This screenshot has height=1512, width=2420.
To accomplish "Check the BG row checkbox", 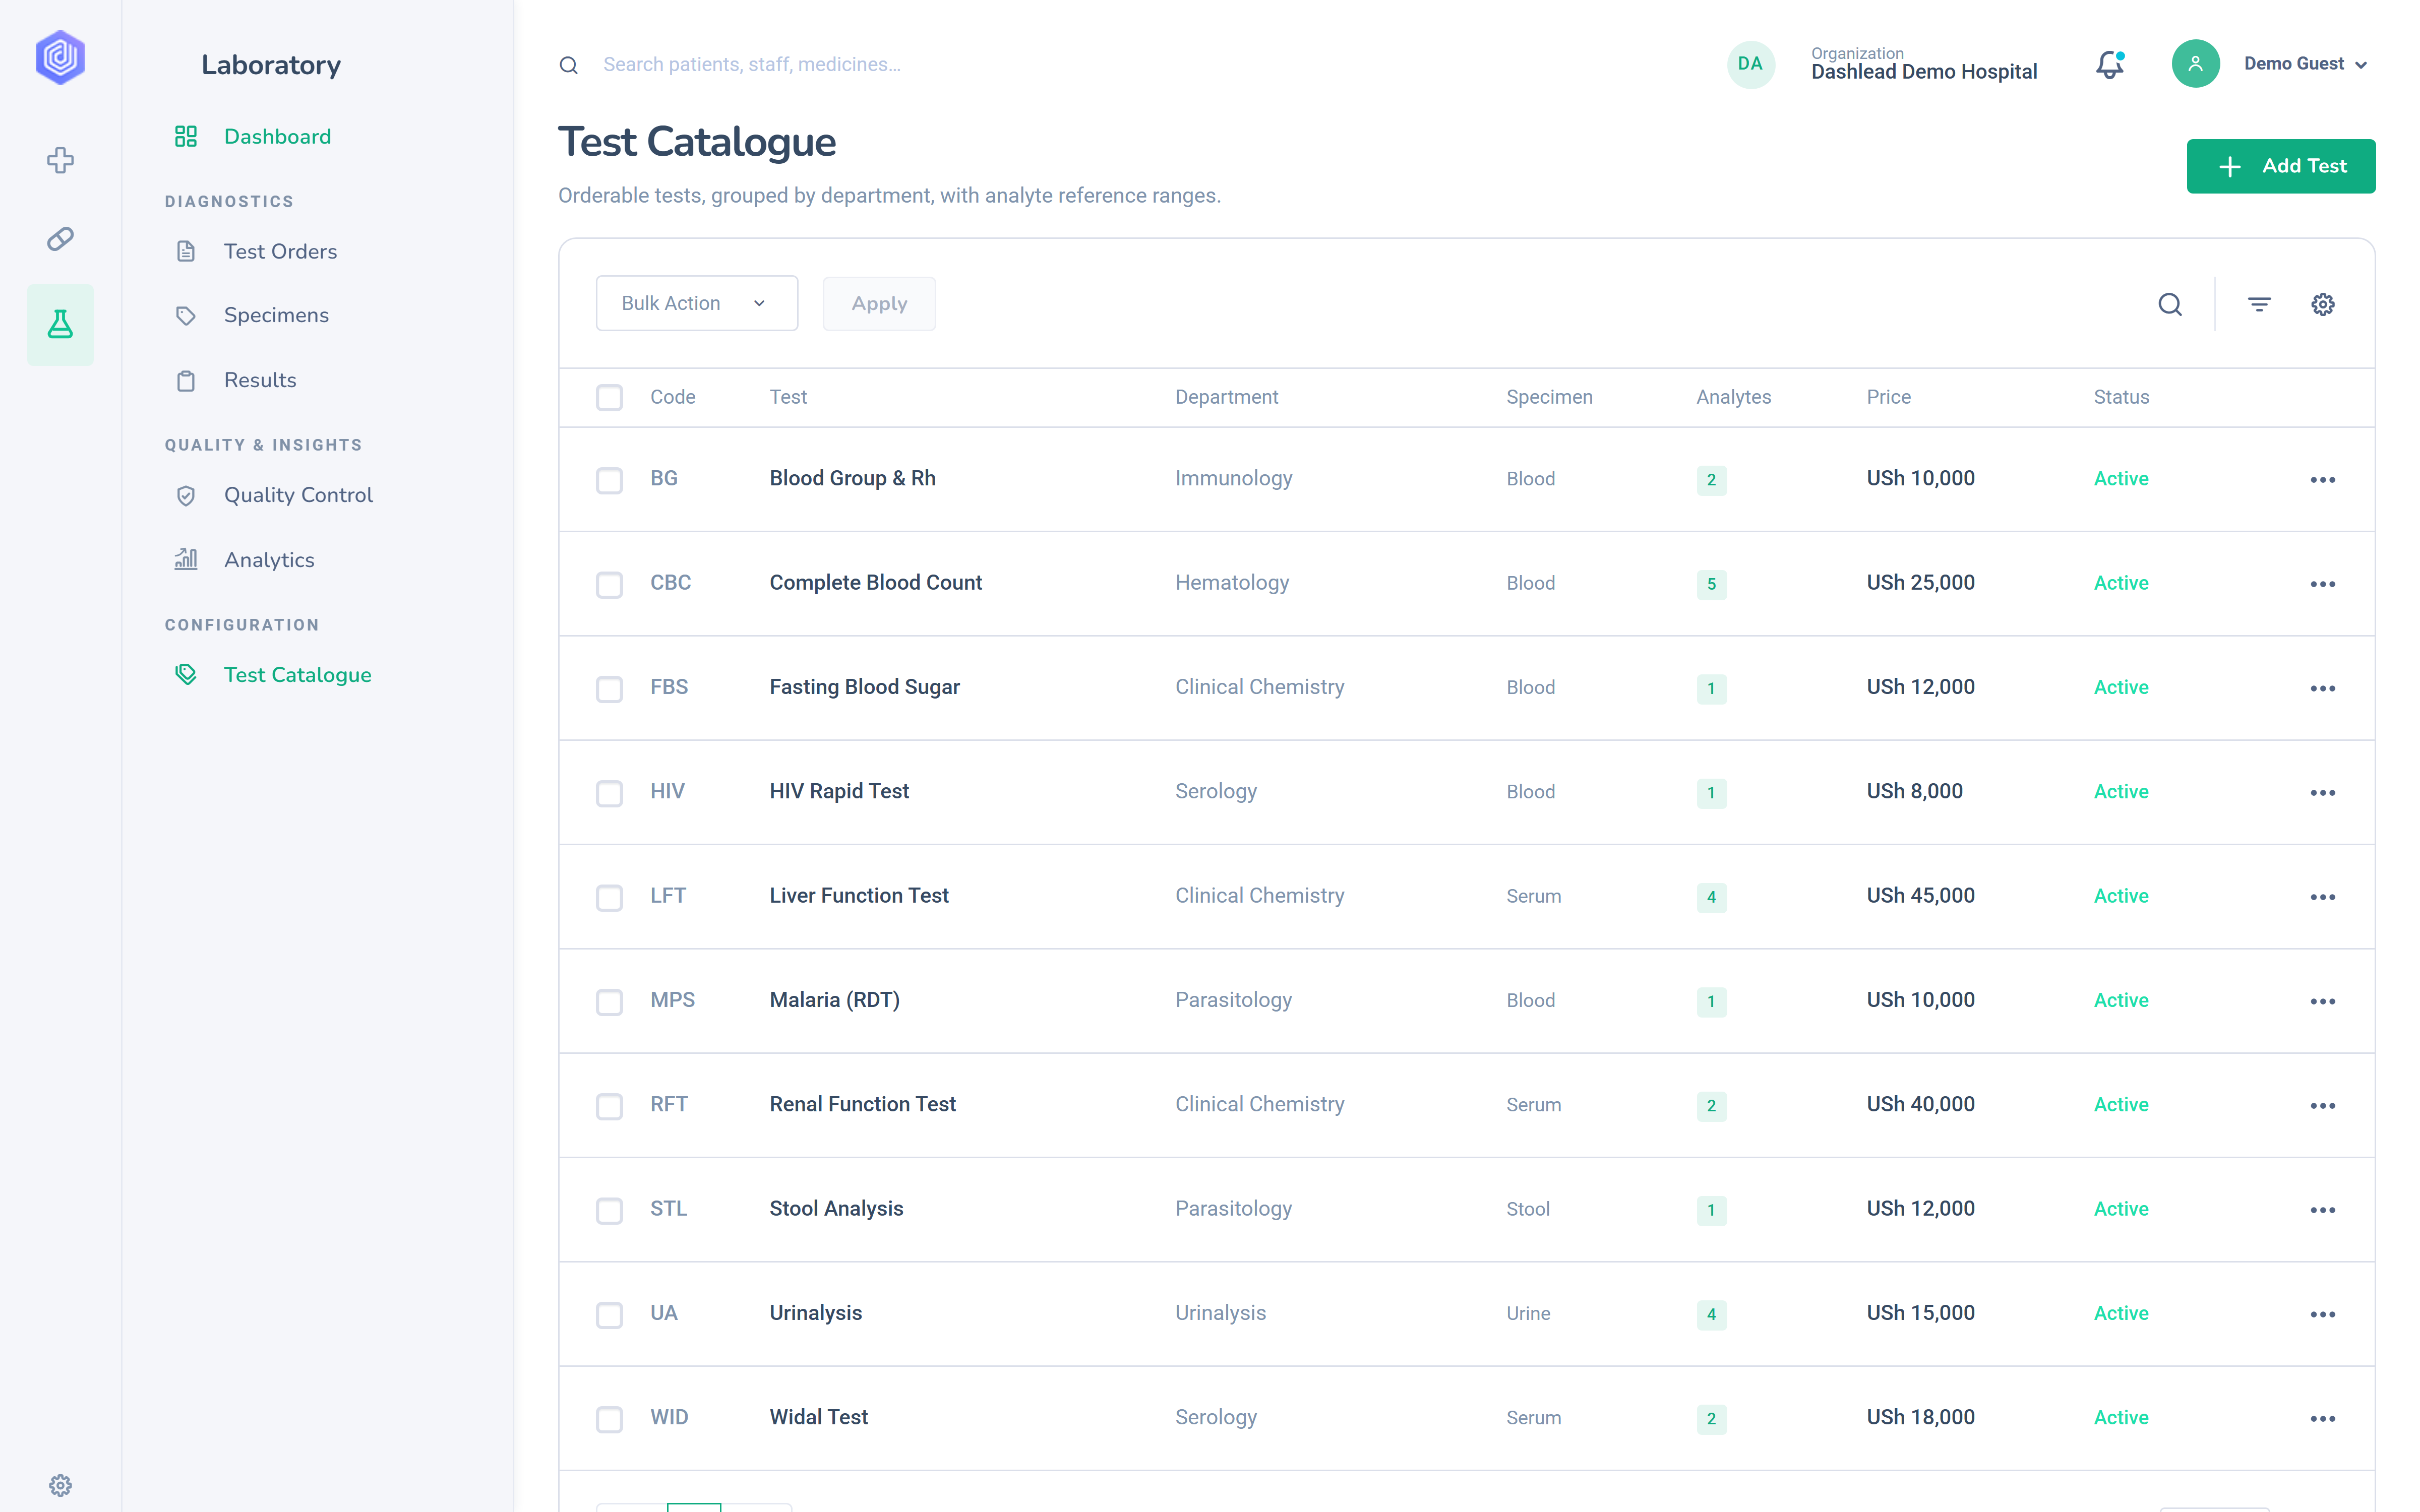I will 609,480.
